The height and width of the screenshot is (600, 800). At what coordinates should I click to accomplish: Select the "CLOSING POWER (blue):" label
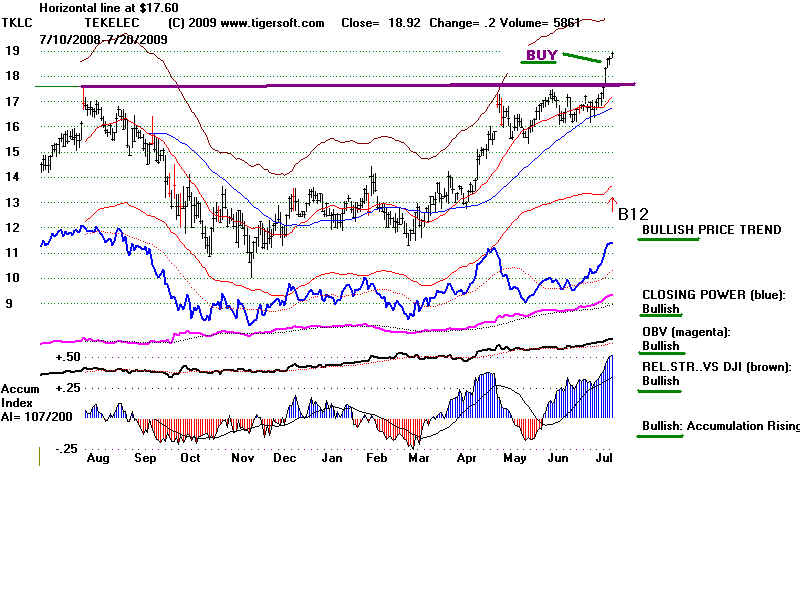(714, 294)
